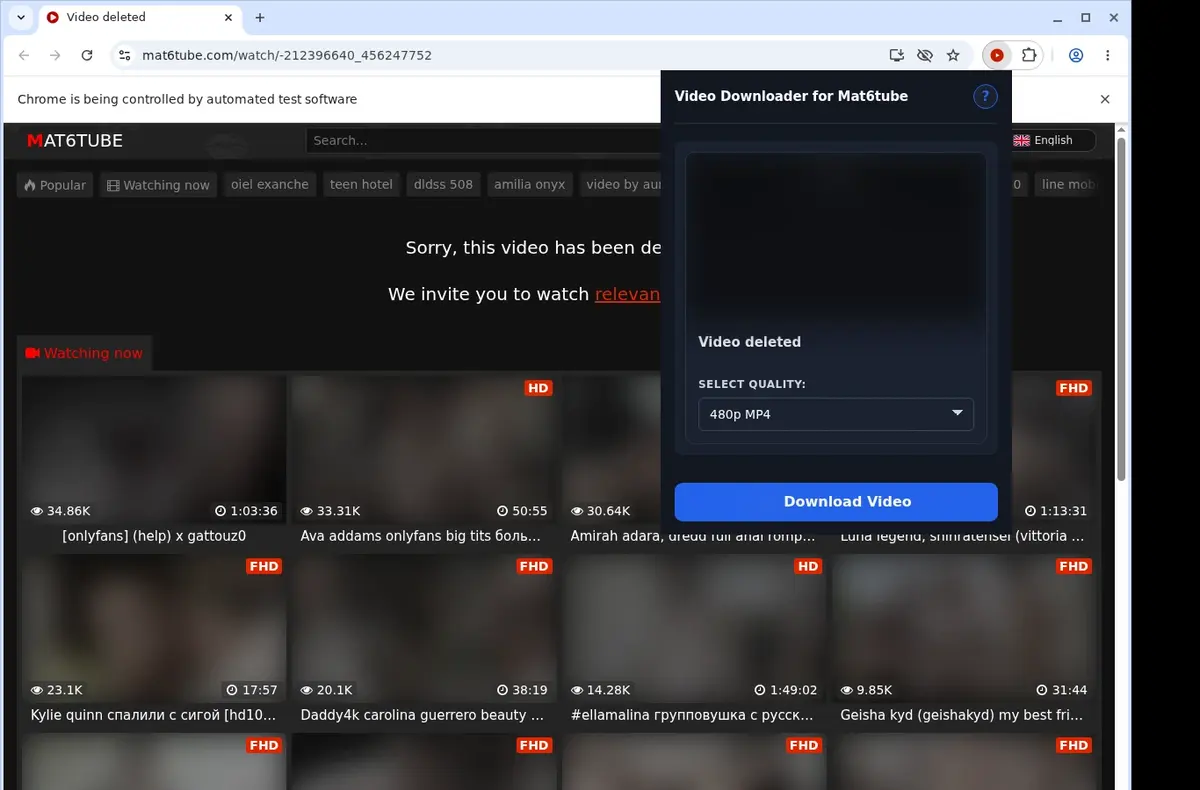Image resolution: width=1200 pixels, height=790 pixels.
Task: Open Chrome's three-dot menu
Action: click(1108, 55)
